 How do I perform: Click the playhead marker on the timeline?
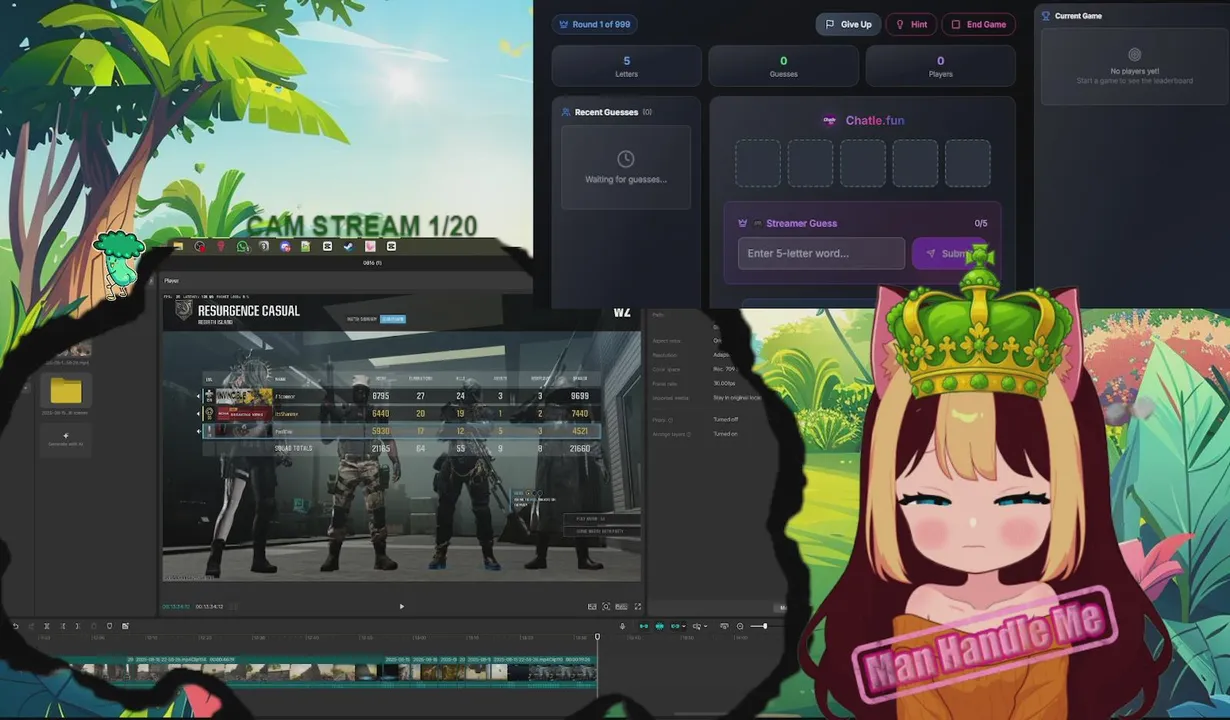(597, 636)
